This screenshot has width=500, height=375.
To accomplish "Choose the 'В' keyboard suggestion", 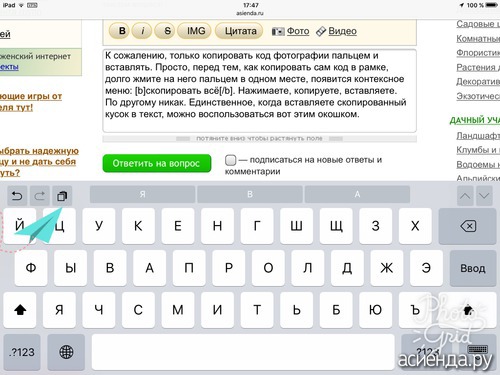I will 250,194.
